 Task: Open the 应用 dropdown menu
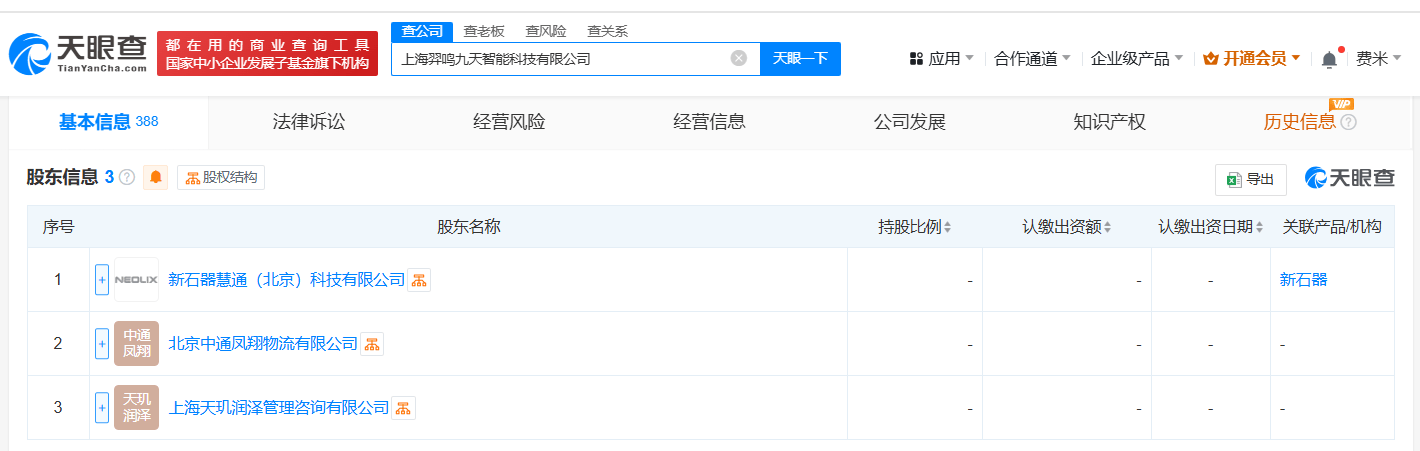click(942, 59)
